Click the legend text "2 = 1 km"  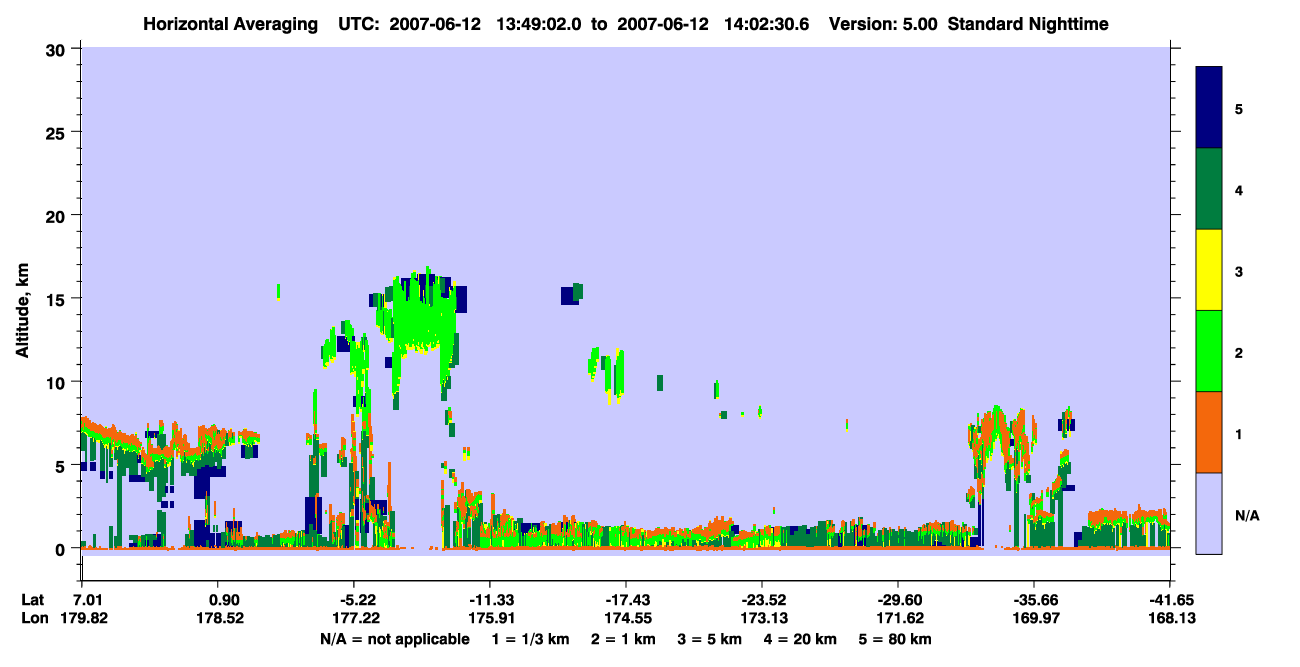[x=623, y=639]
